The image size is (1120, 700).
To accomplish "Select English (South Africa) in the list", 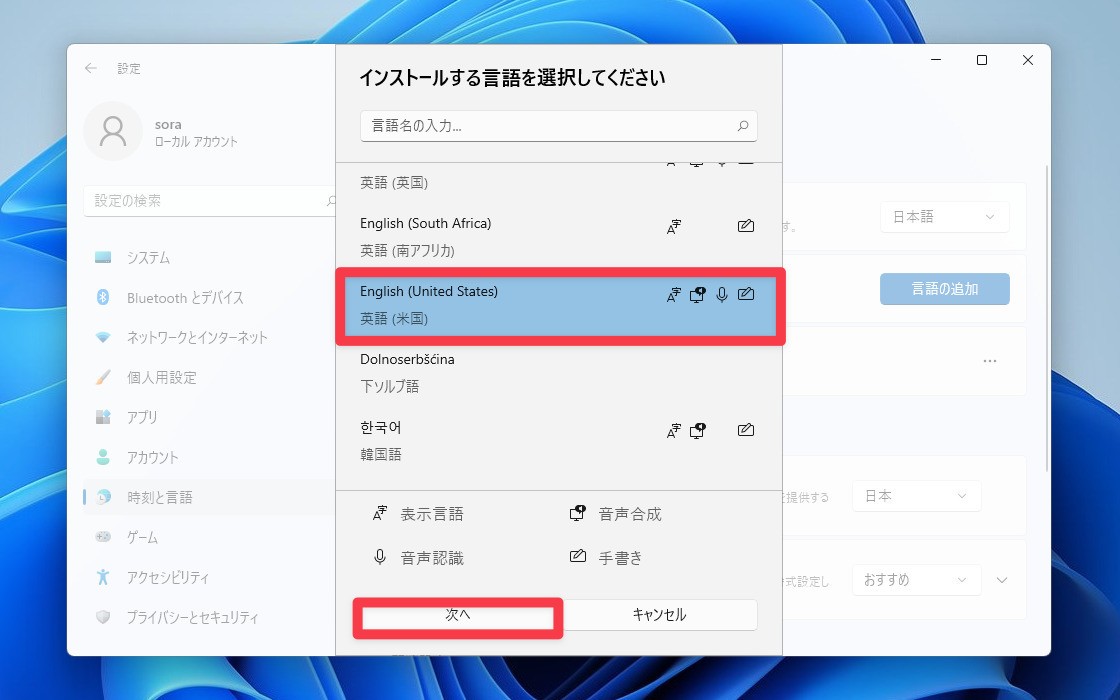I will click(559, 237).
